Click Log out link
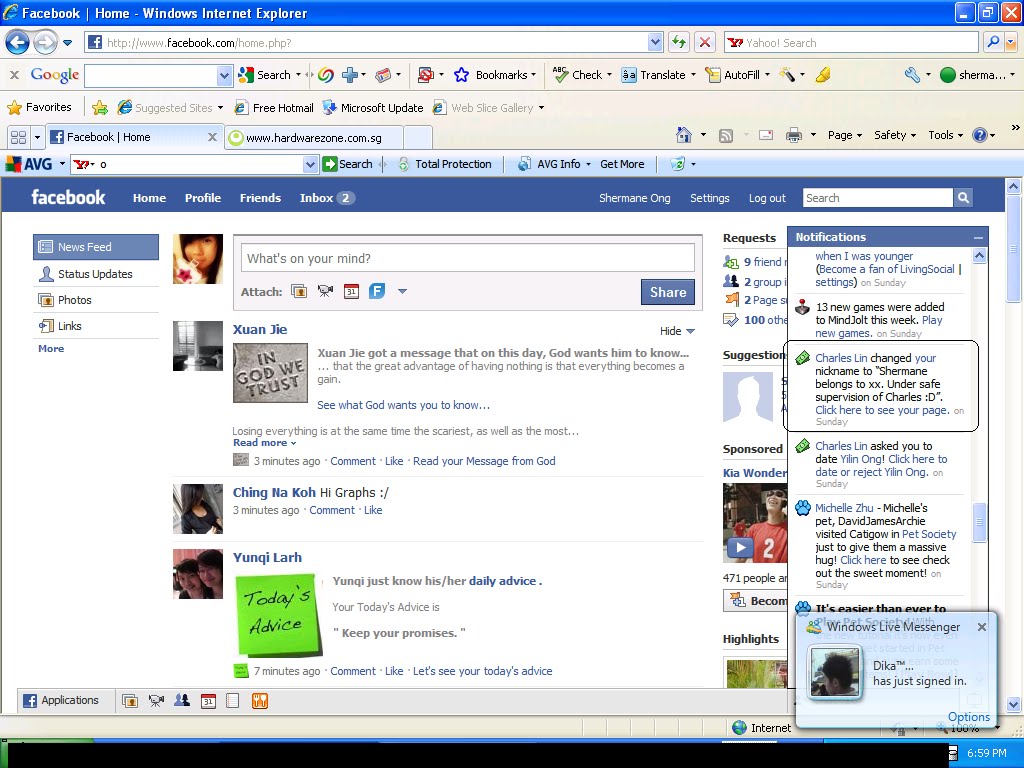 (767, 198)
